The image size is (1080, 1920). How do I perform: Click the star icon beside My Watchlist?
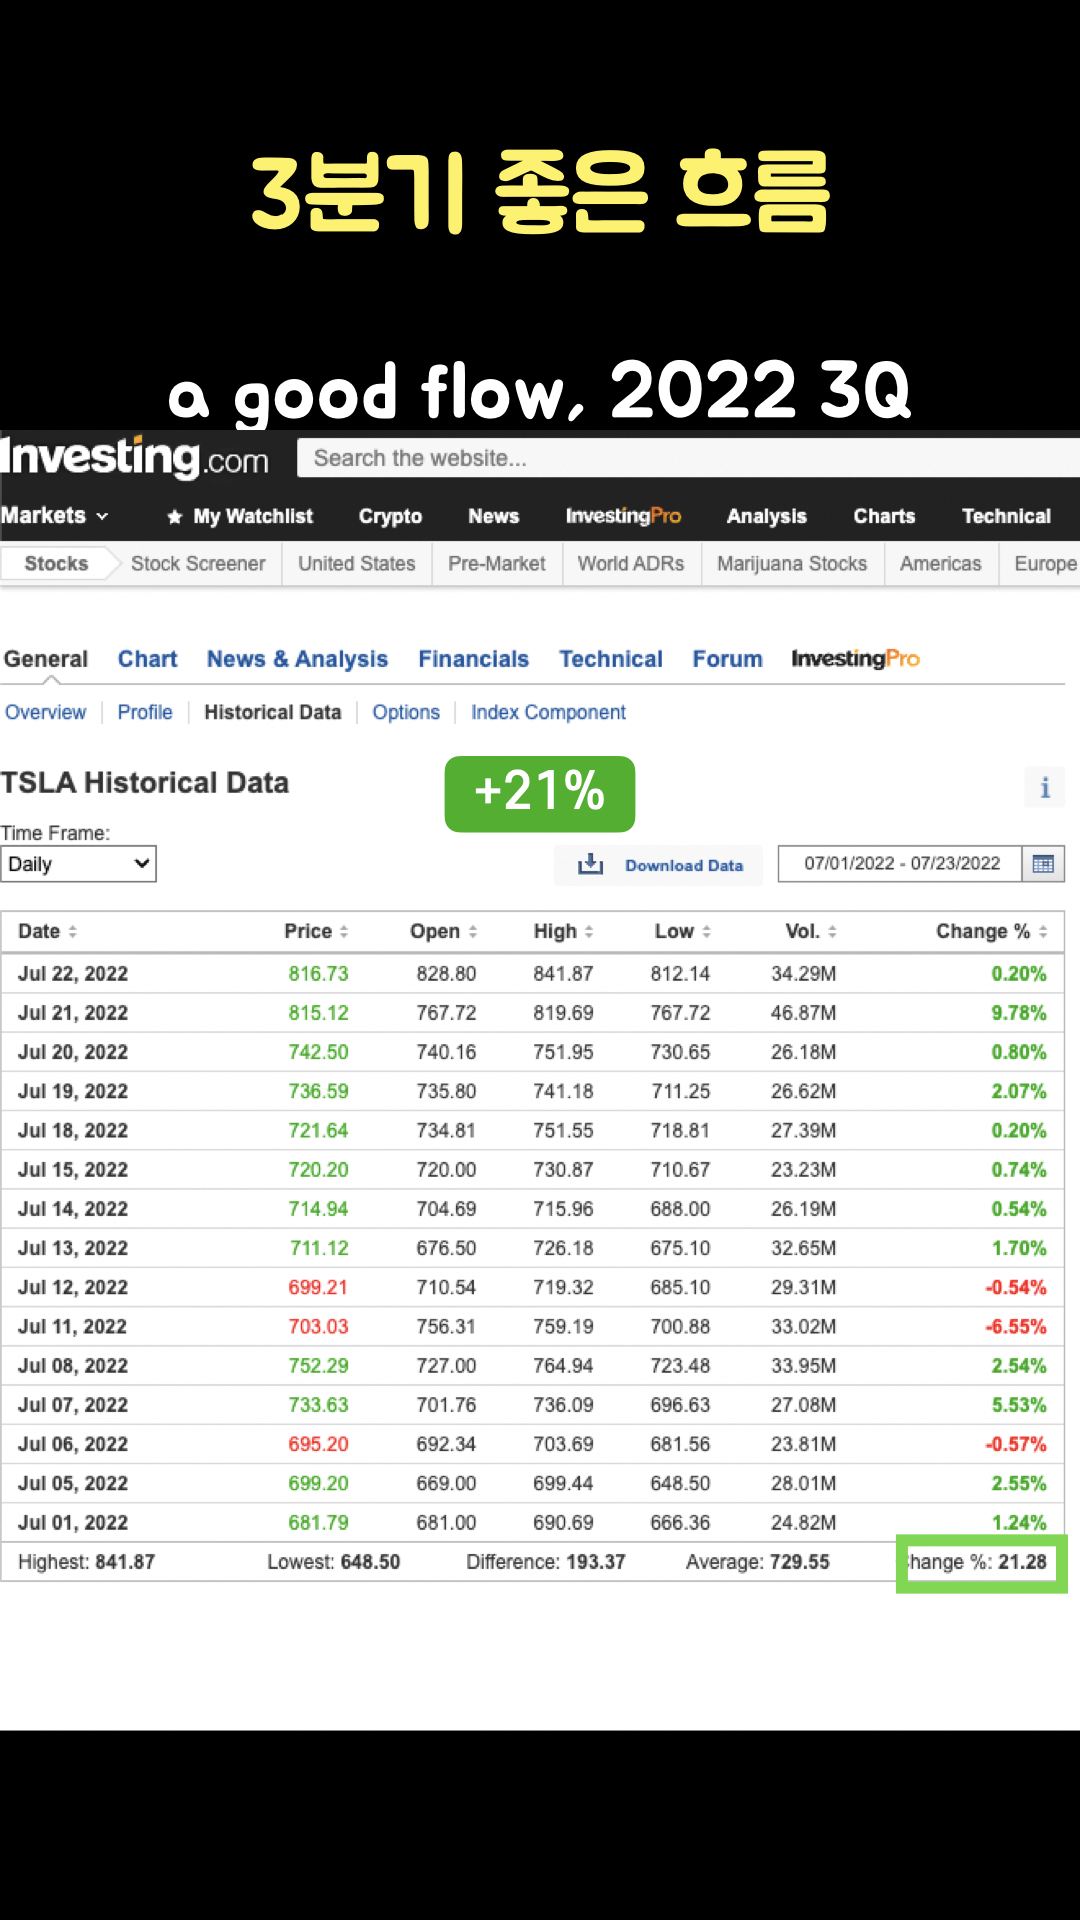(x=174, y=517)
